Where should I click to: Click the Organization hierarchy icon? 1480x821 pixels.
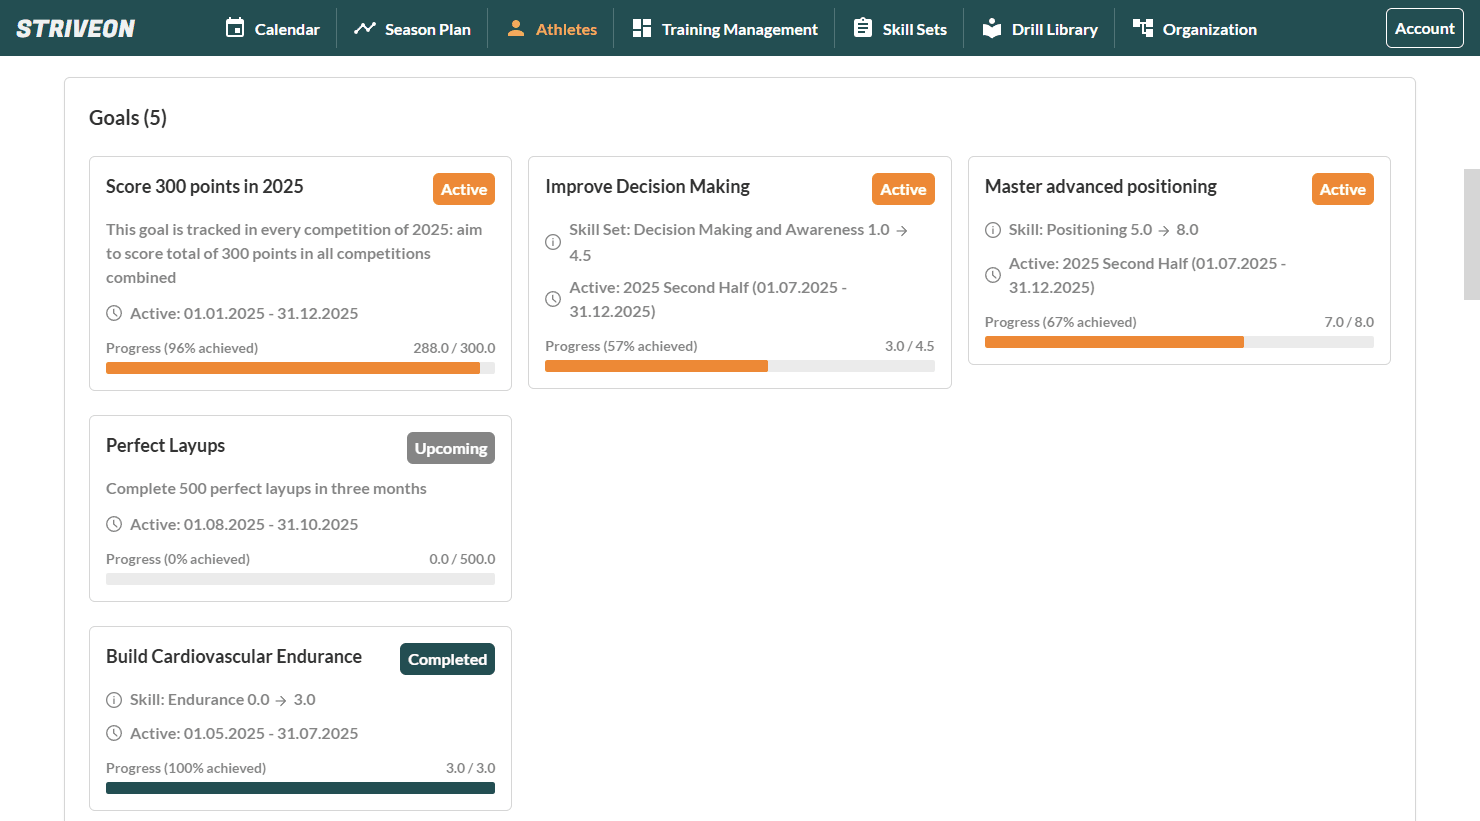click(1143, 28)
